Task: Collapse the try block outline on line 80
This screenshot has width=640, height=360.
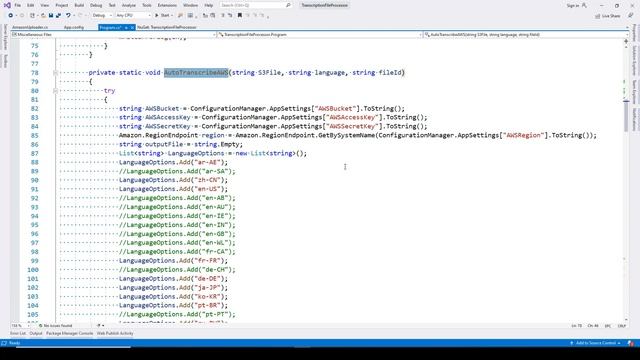Action: point(55,91)
